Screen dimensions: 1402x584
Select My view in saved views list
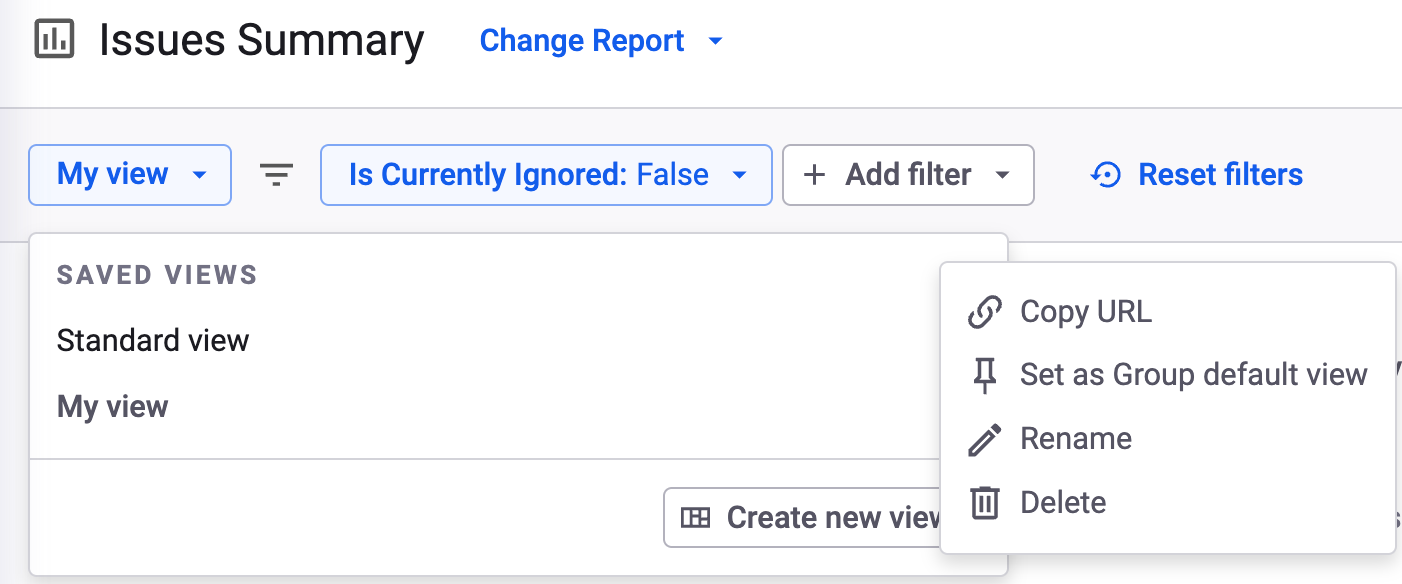pyautogui.click(x=113, y=407)
